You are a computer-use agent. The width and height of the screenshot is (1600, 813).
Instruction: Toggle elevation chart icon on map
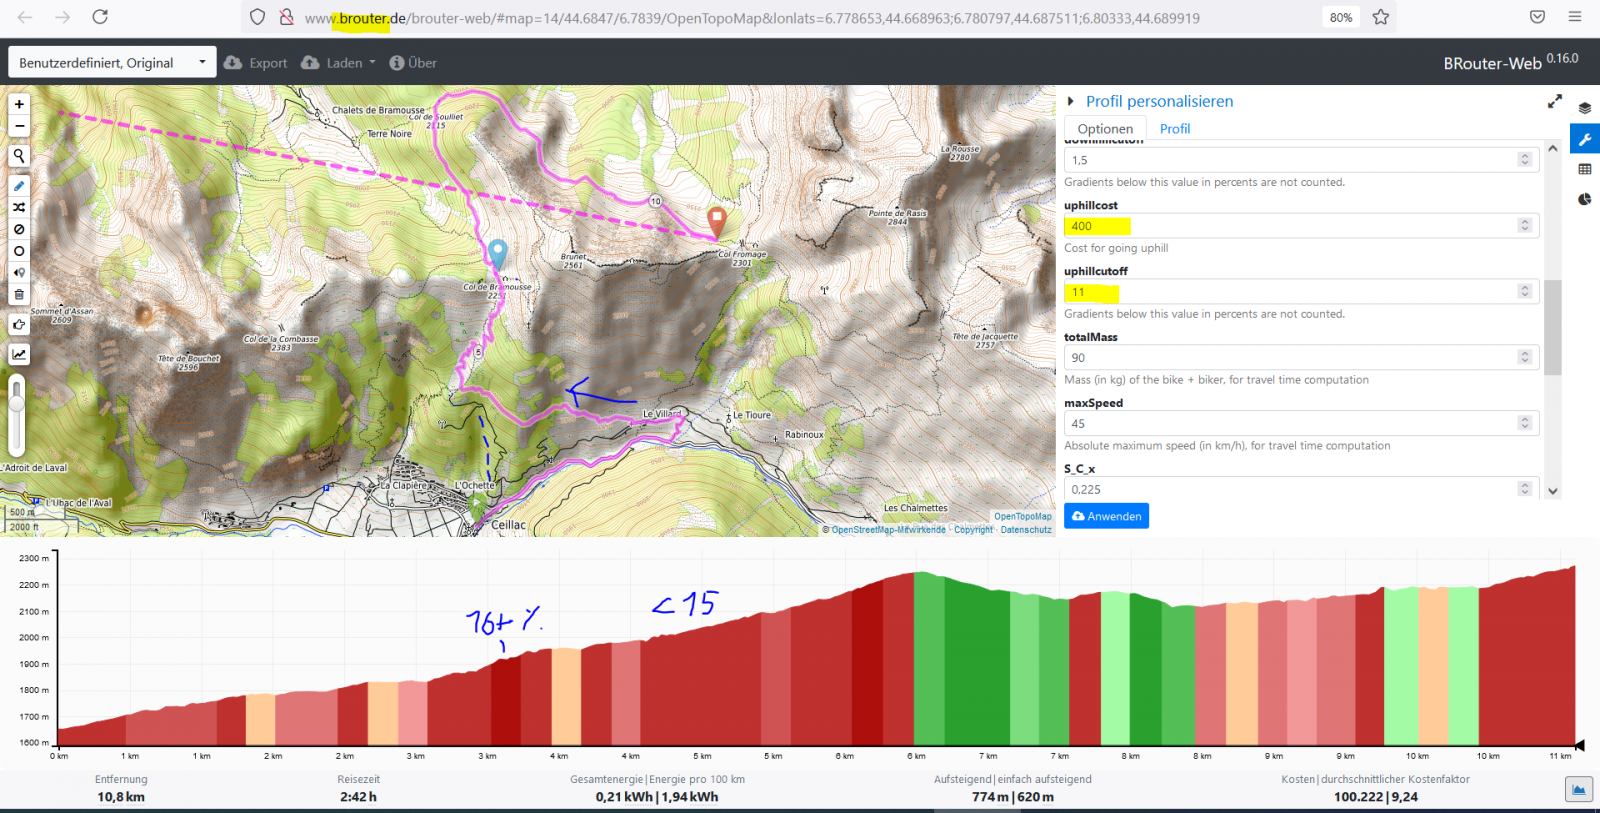click(x=19, y=354)
